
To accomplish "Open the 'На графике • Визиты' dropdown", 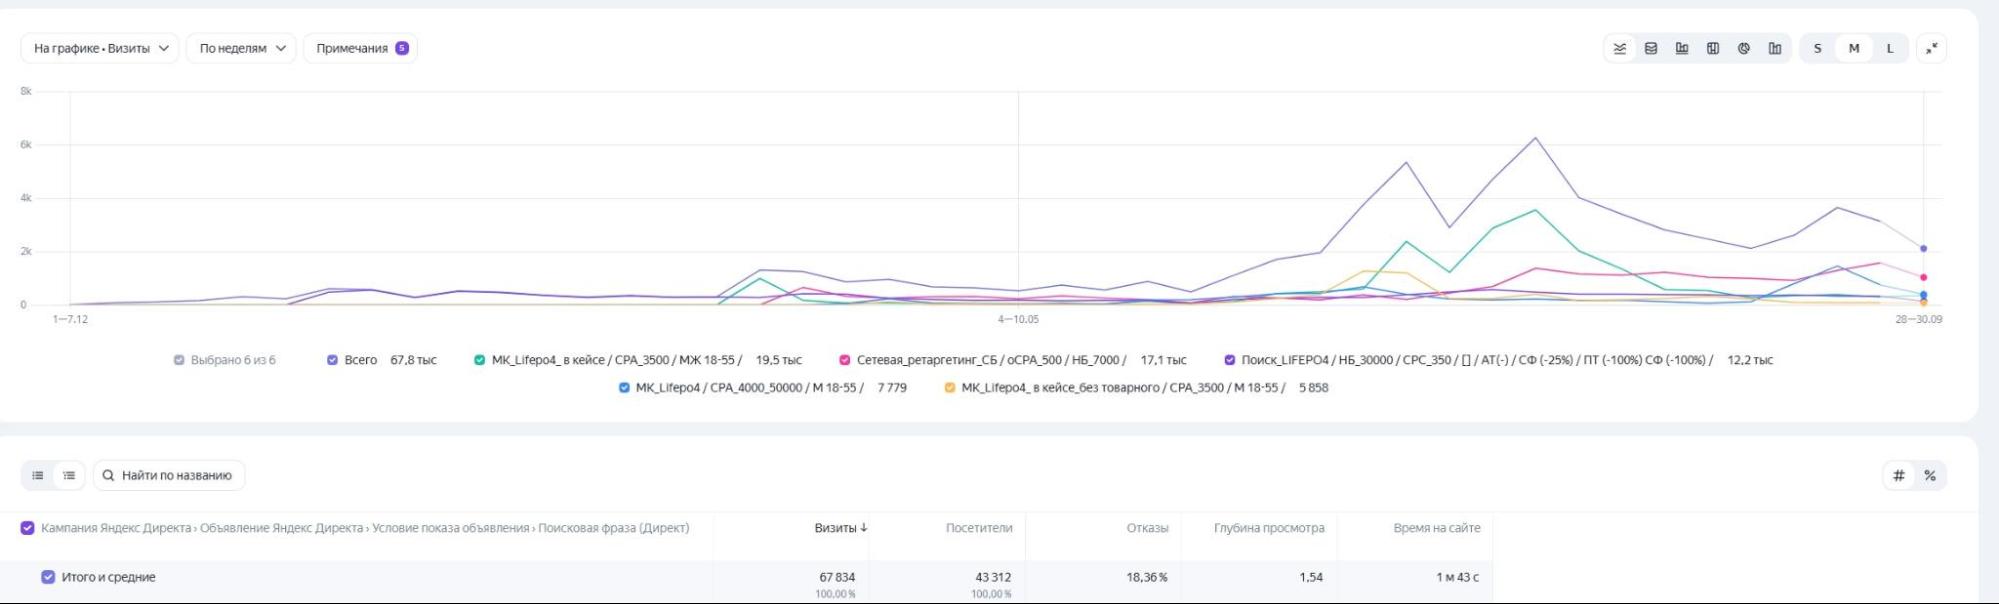I will [x=100, y=48].
